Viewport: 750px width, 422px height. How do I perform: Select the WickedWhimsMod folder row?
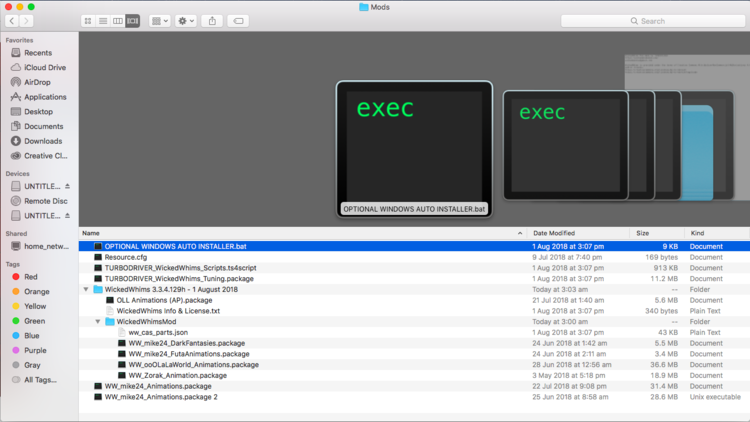pyautogui.click(x=414, y=322)
